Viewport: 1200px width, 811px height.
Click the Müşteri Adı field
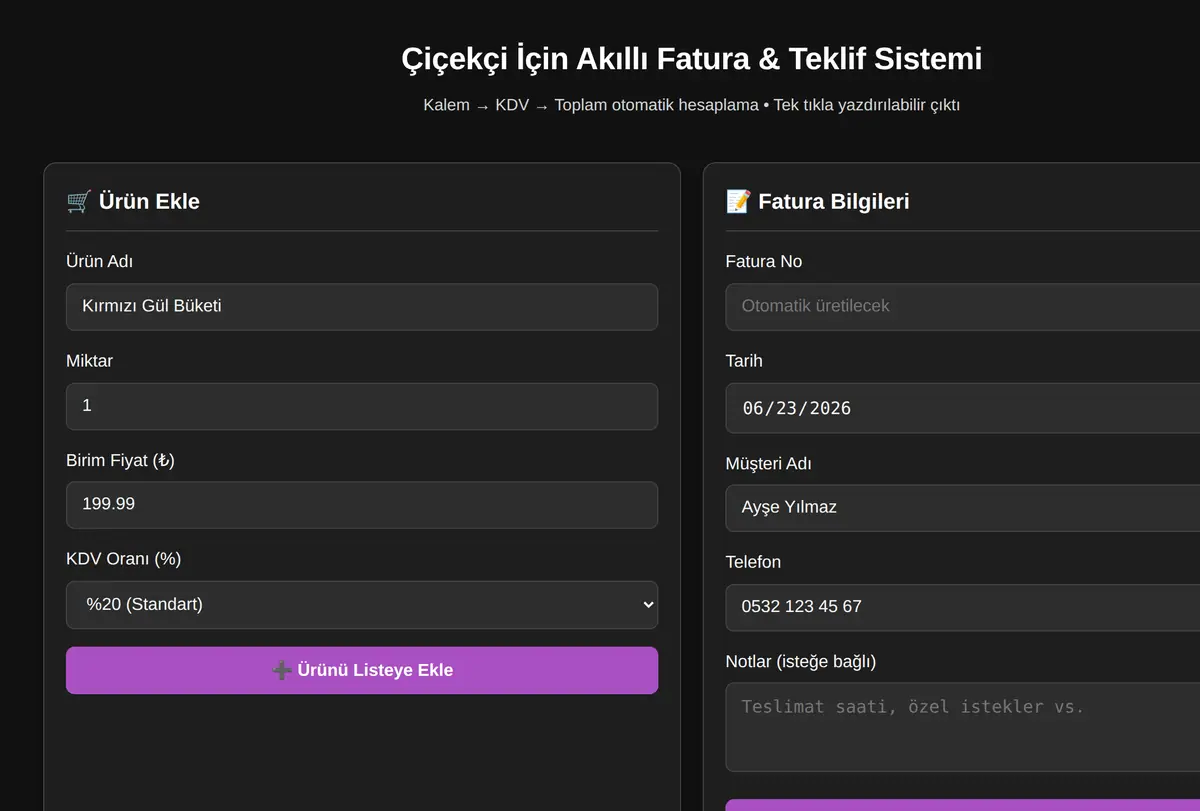point(962,508)
